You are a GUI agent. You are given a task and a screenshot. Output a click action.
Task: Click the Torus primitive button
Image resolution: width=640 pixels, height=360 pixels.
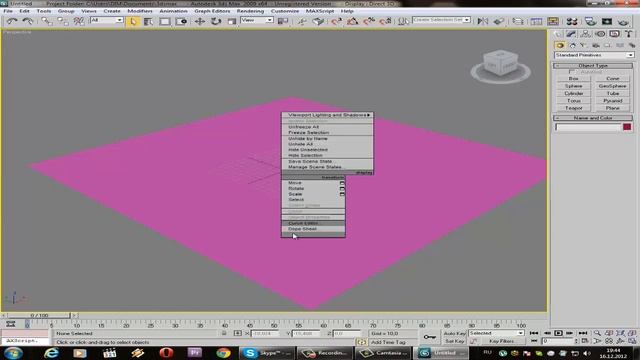573,101
